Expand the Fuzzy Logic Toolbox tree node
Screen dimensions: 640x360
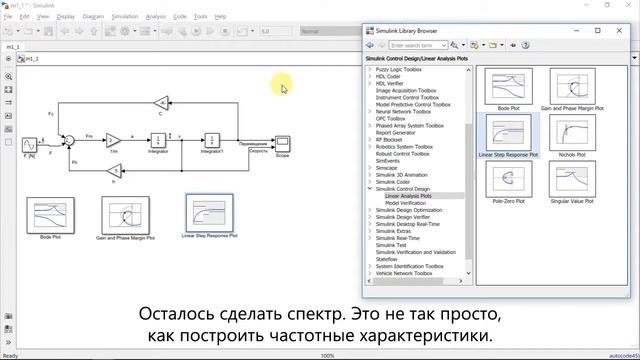(370, 69)
